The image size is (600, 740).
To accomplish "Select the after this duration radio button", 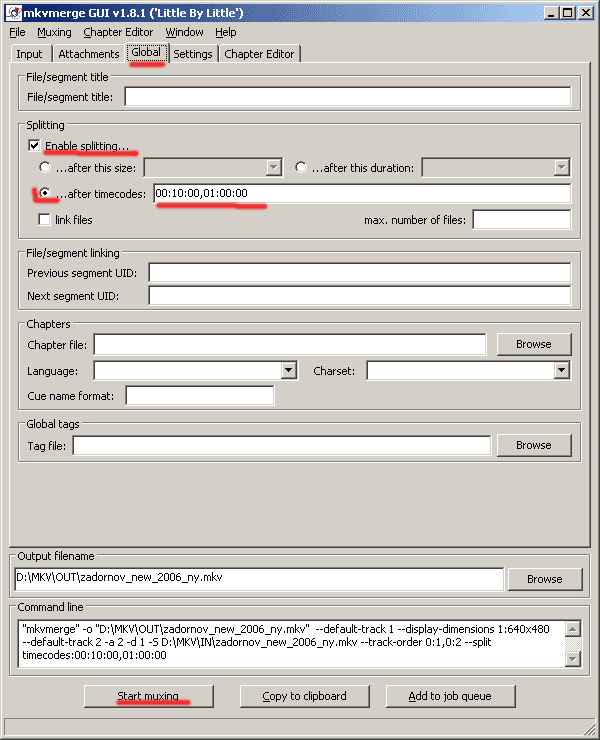I will point(301,167).
